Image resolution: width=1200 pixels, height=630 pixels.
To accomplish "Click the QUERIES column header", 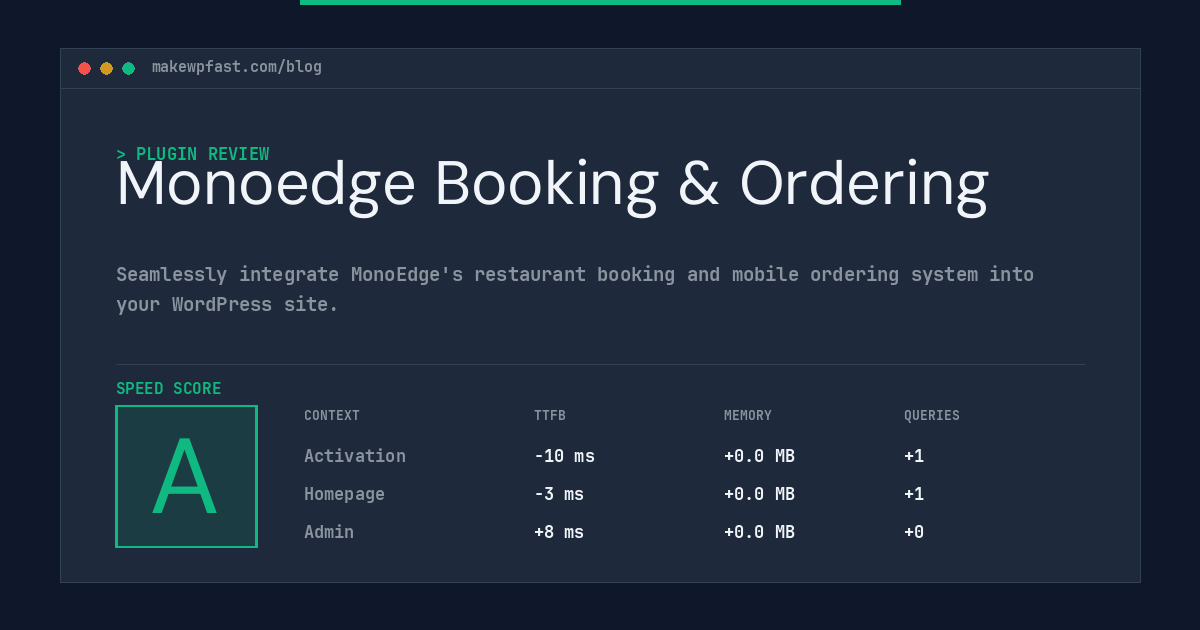I will click(932, 415).
